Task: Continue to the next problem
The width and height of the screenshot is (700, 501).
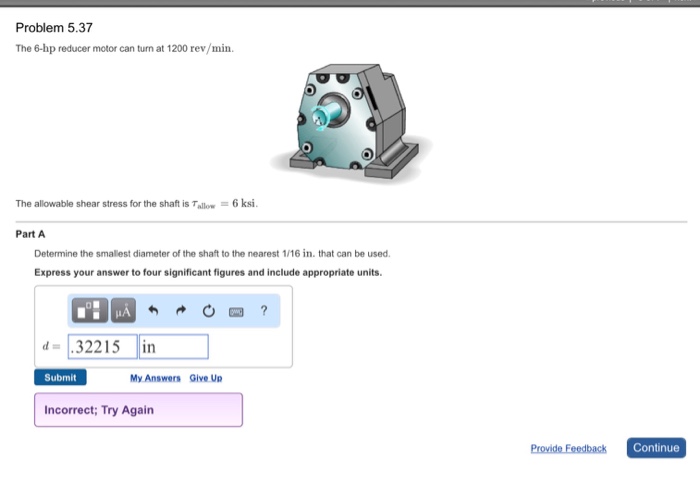Action: tap(656, 448)
